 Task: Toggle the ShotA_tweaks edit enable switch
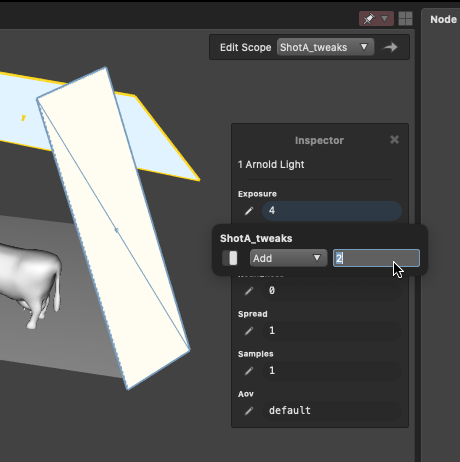pos(230,258)
